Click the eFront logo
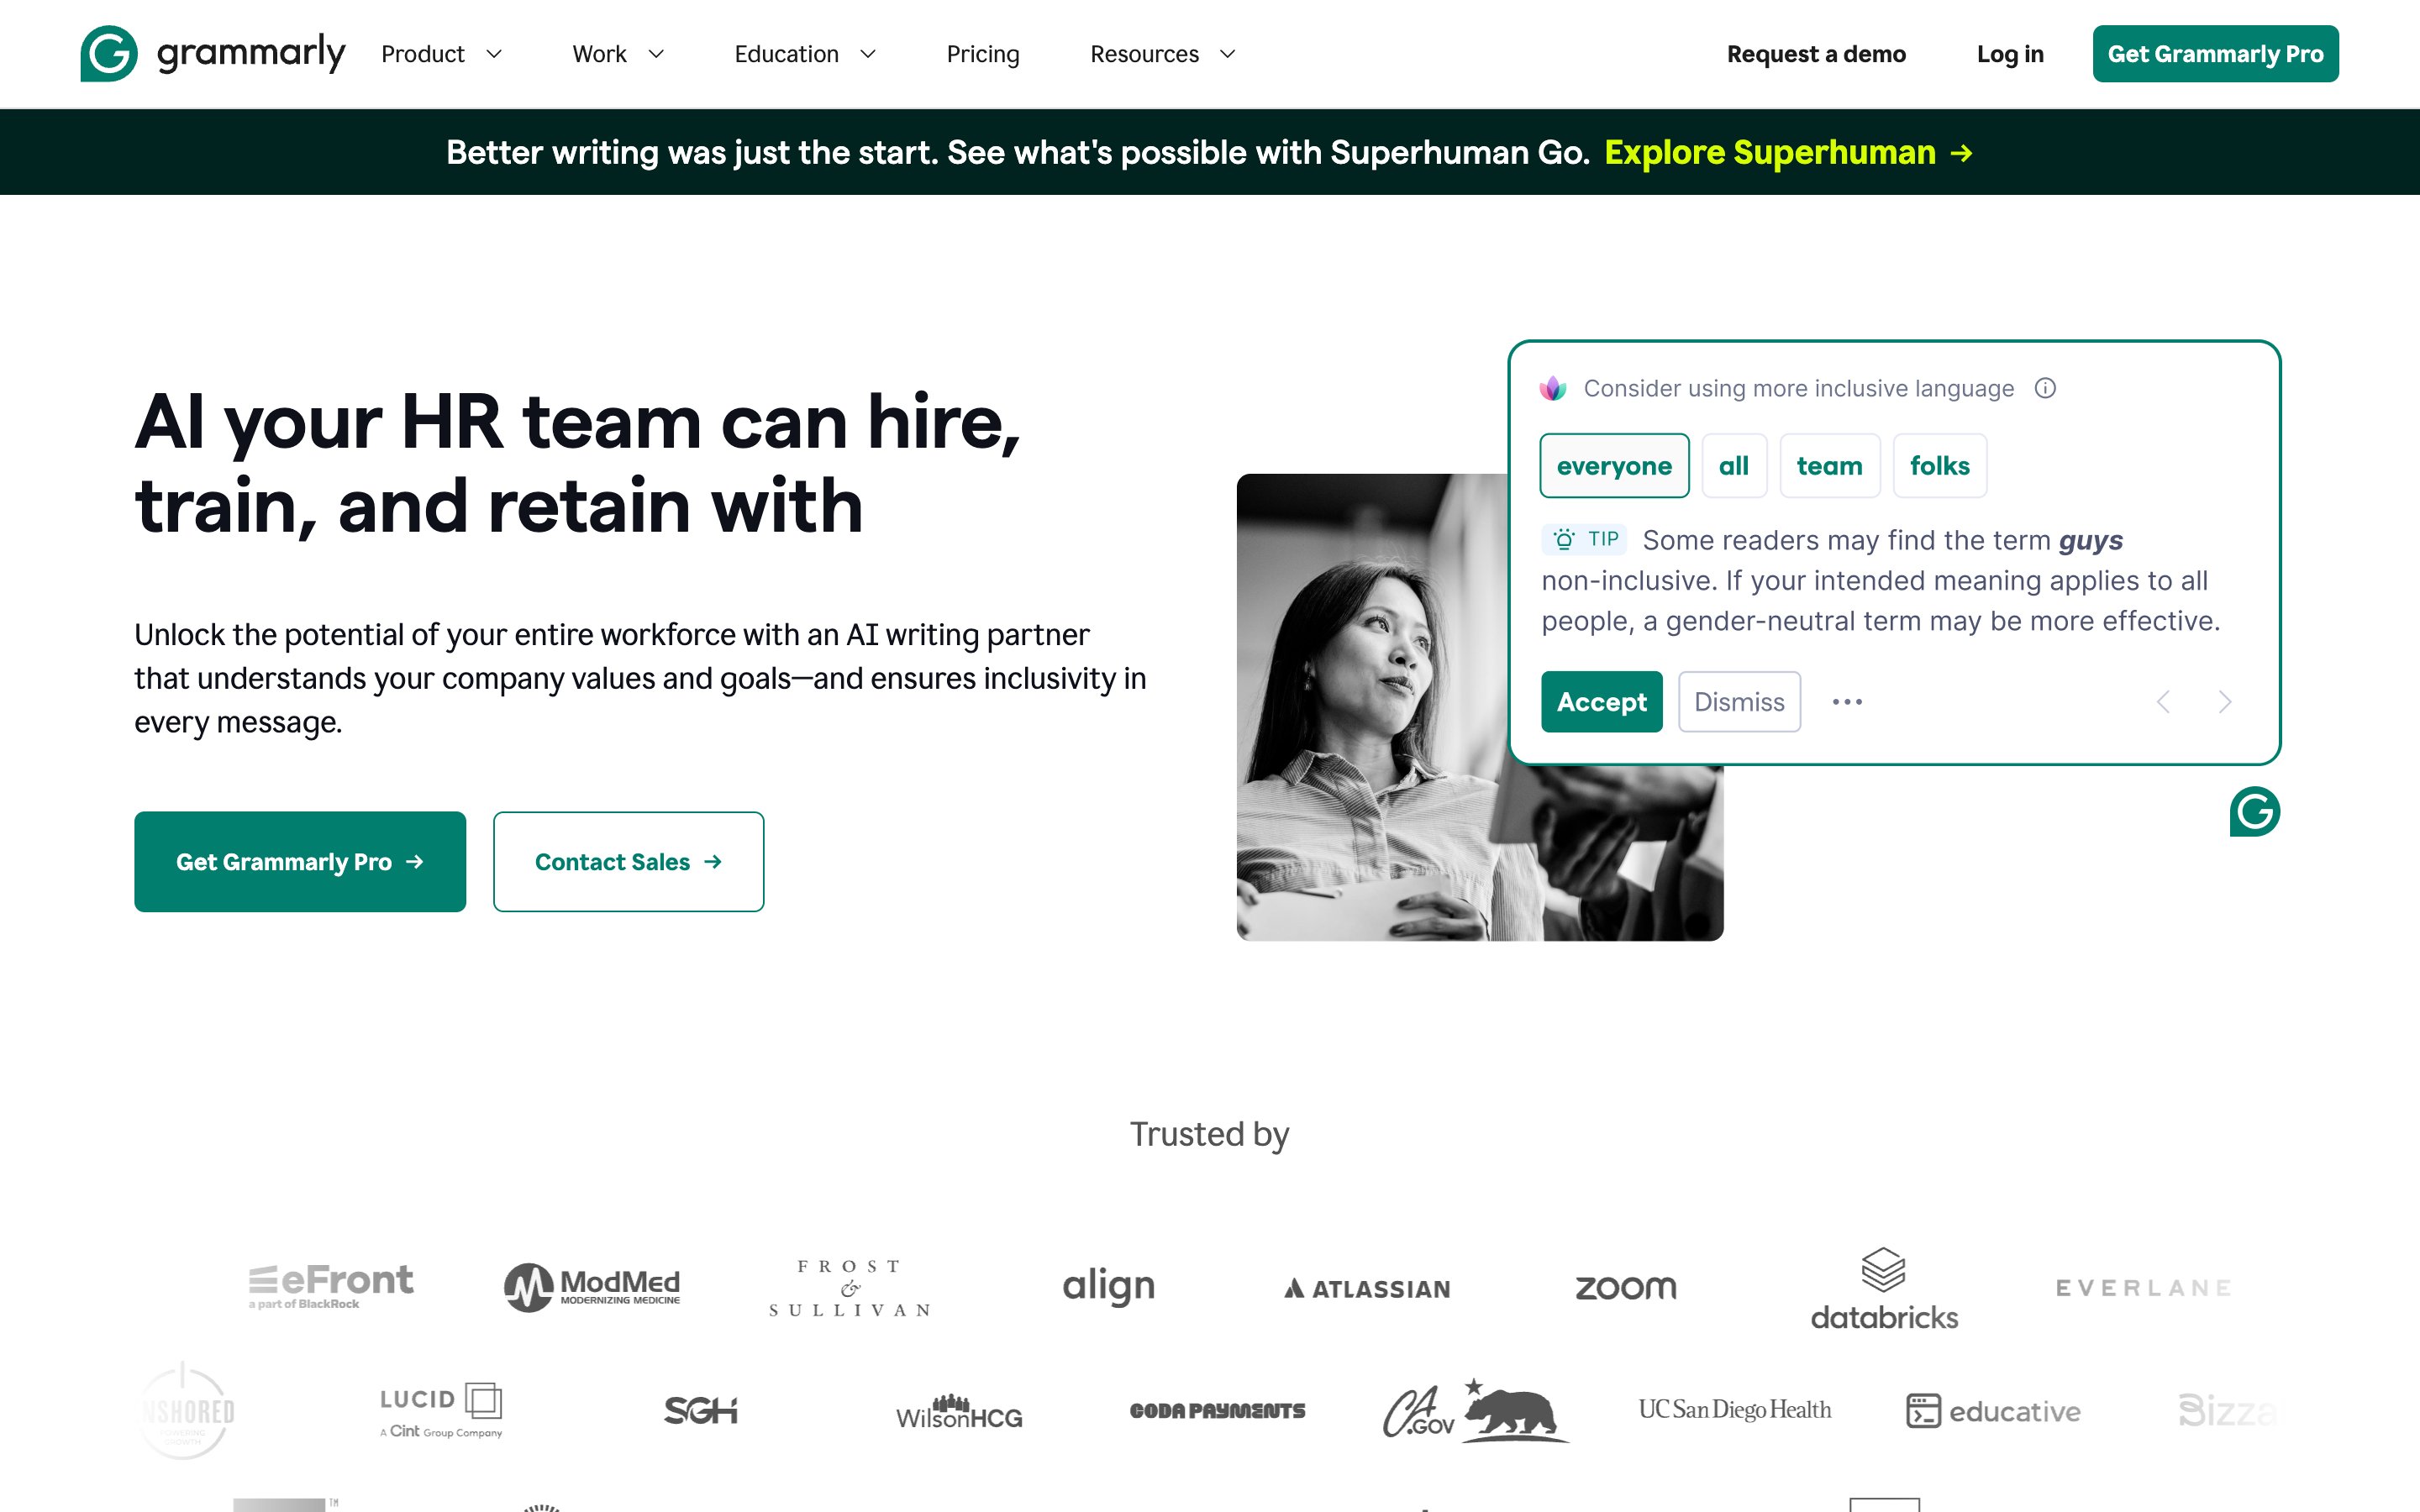 pos(331,1286)
